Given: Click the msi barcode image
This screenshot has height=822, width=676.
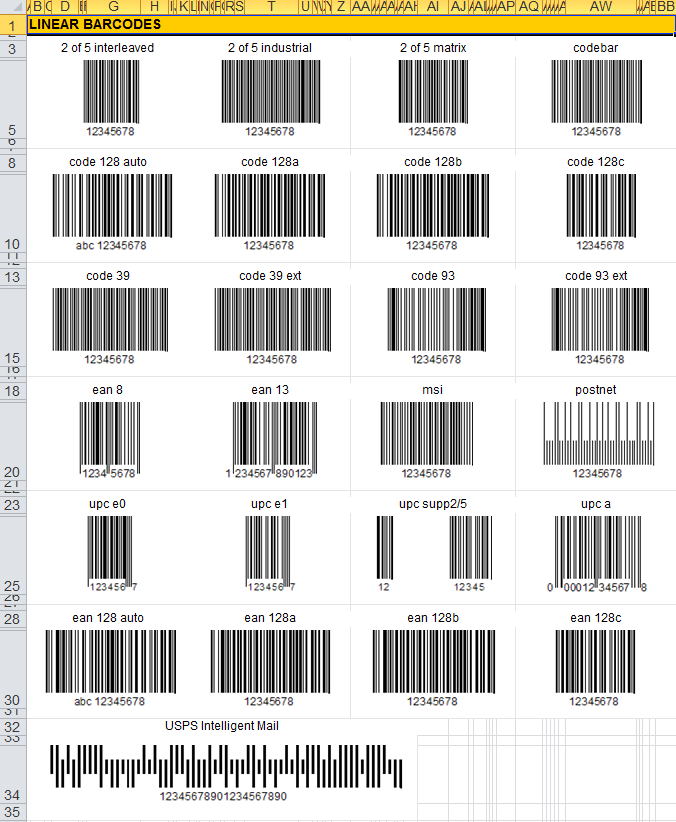Looking at the screenshot, I should 427,434.
